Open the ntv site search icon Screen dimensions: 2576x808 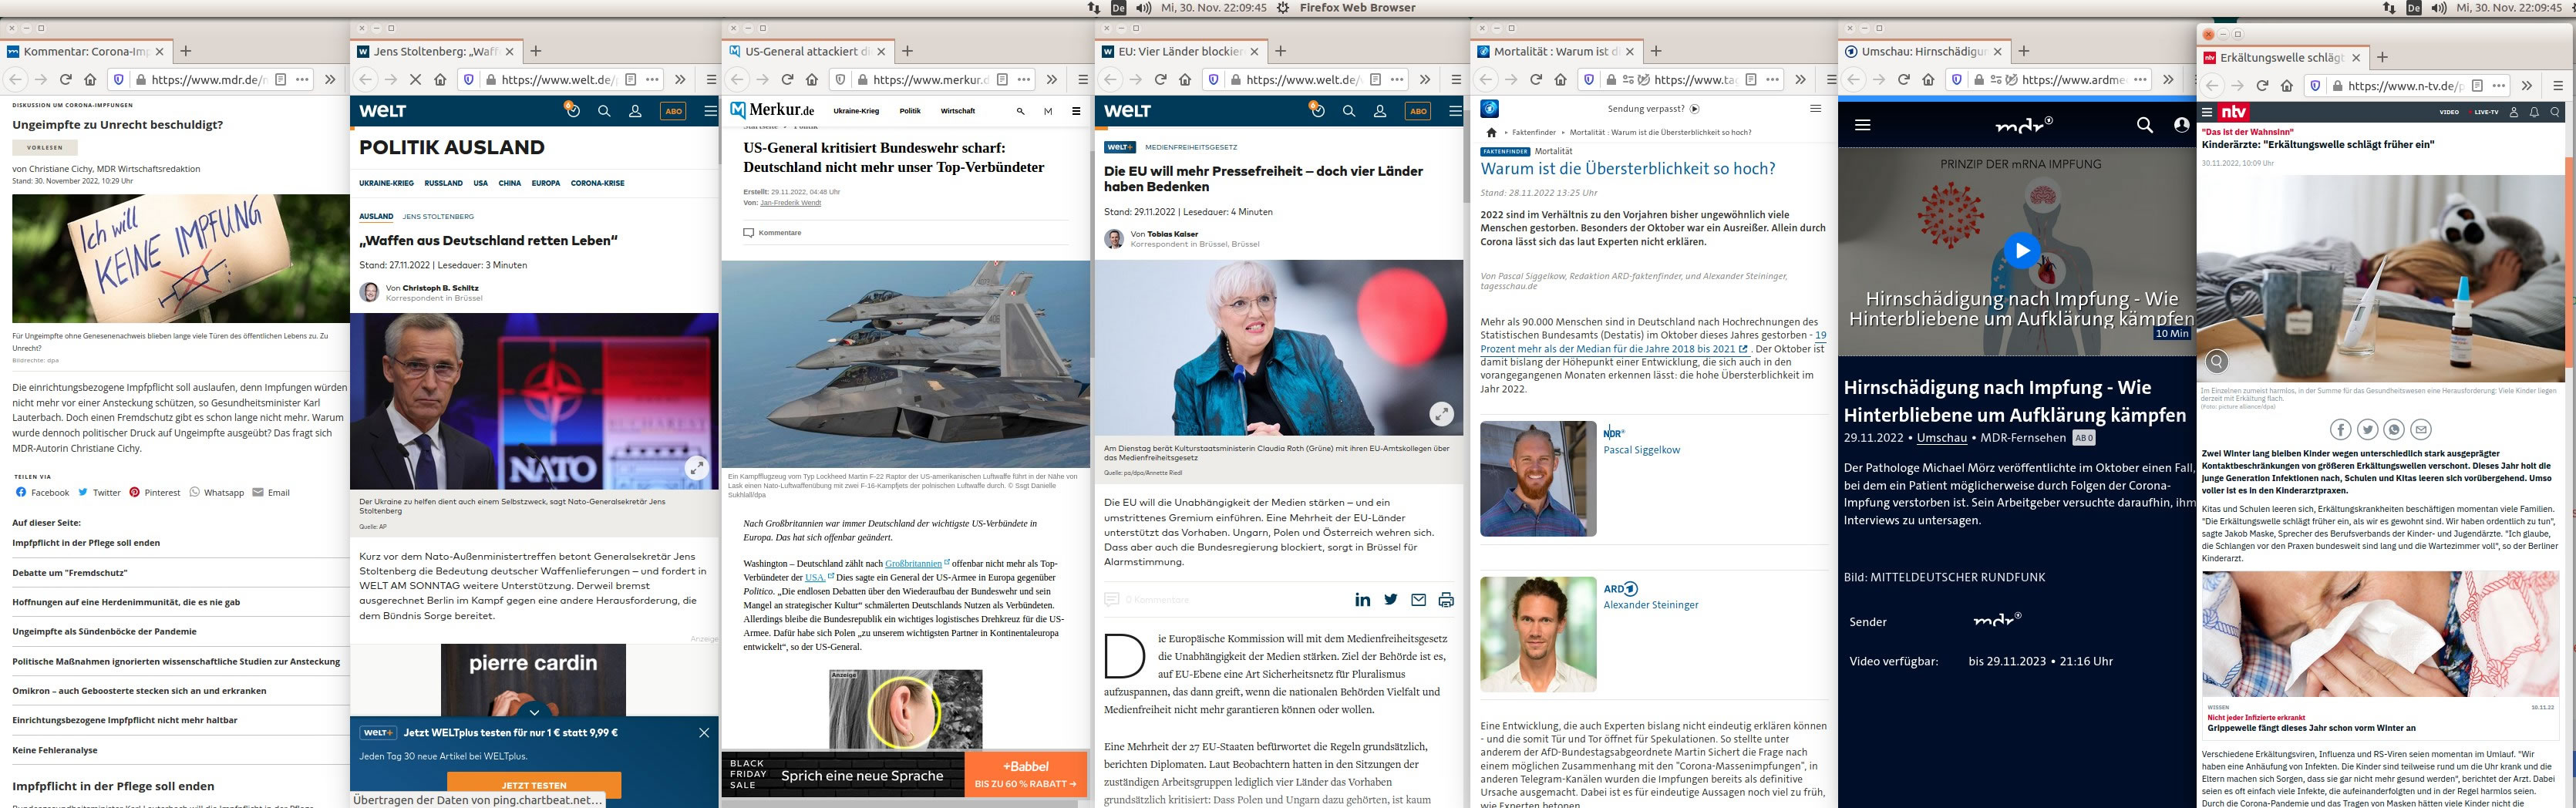click(x=2555, y=112)
